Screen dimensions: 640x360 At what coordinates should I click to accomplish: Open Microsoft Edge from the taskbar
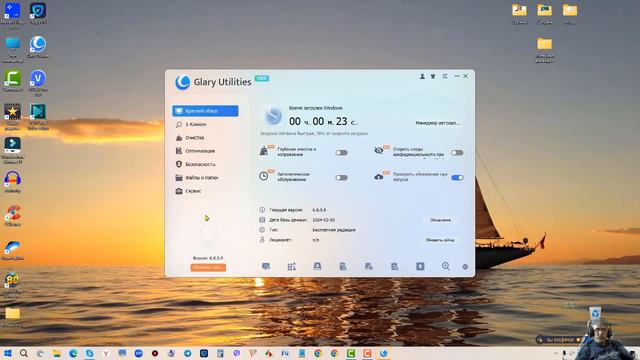tap(73, 353)
